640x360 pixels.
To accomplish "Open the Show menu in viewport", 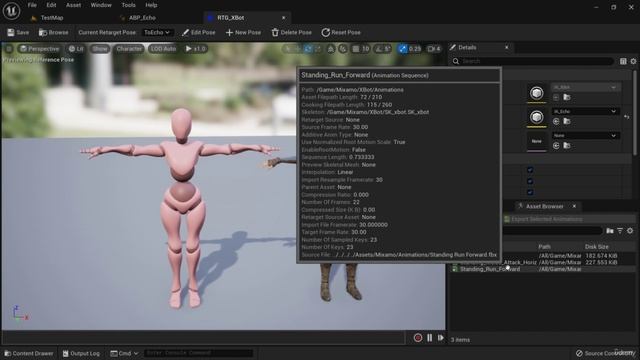I will coord(100,49).
